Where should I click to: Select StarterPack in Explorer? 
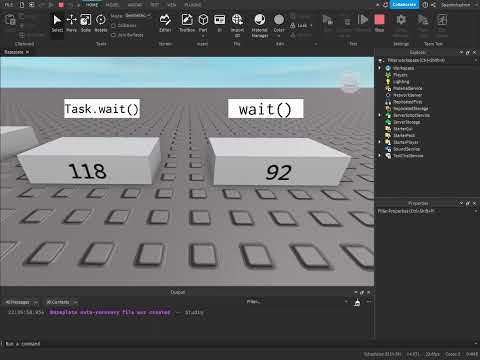404,135
